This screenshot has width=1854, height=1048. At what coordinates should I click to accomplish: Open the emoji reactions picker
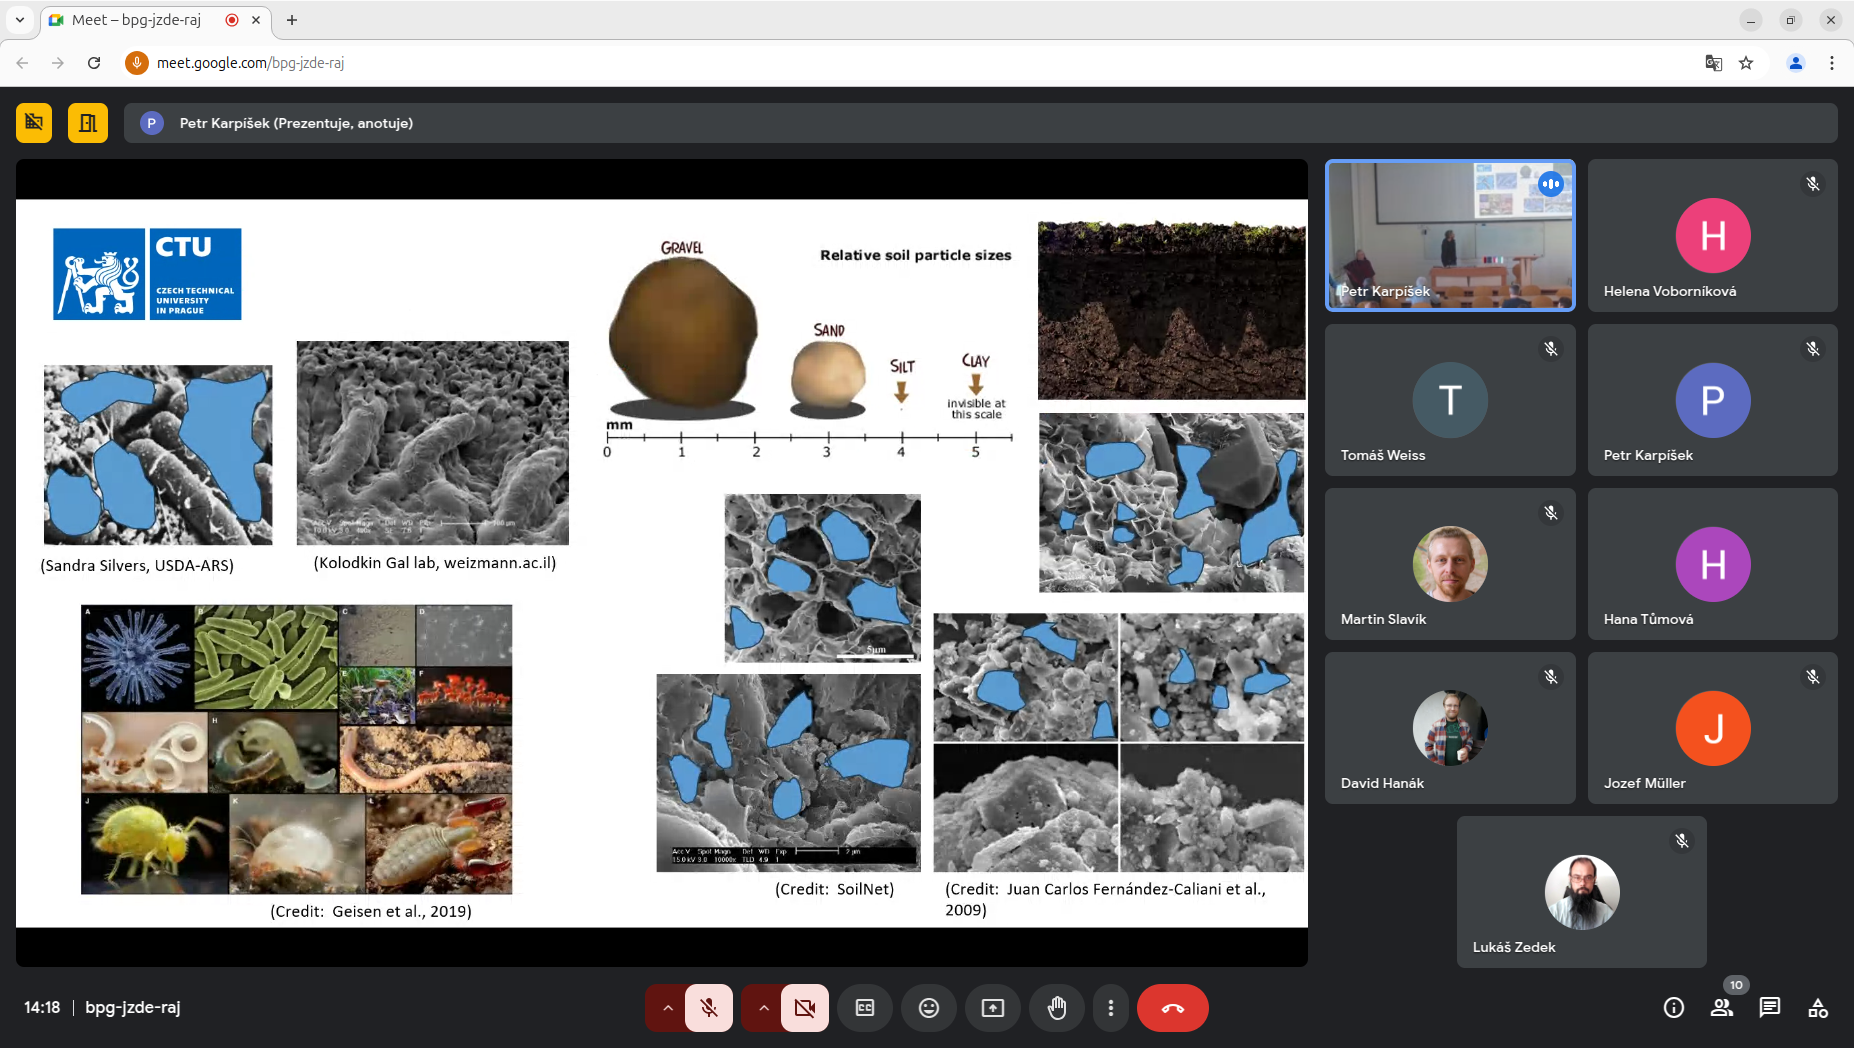928,1008
